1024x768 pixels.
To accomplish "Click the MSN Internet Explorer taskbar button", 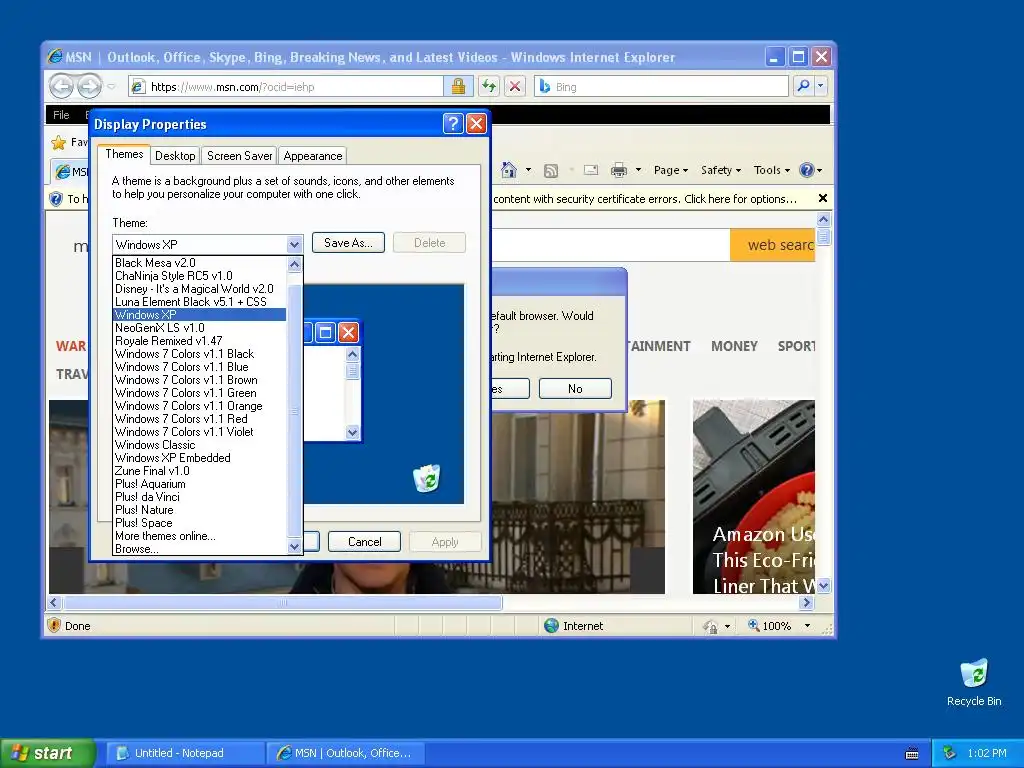I will point(345,753).
